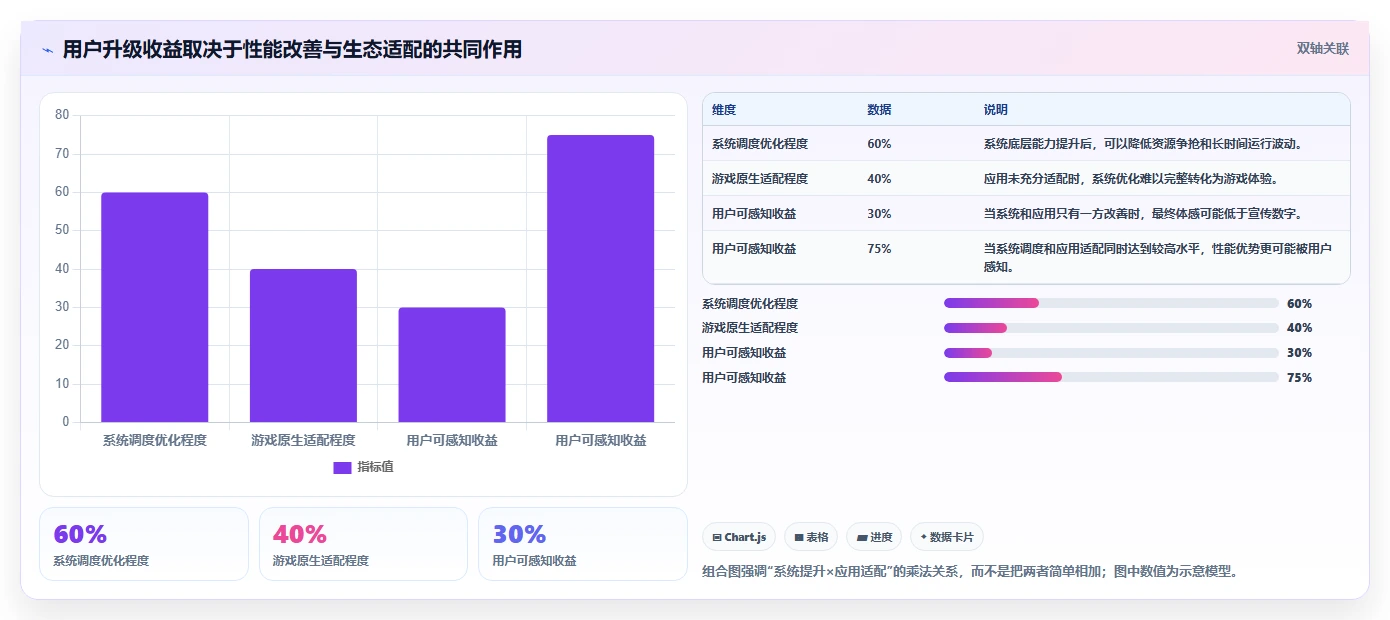The height and width of the screenshot is (620, 1390).
Task: Select the Chart.js chip
Action: pos(739,537)
